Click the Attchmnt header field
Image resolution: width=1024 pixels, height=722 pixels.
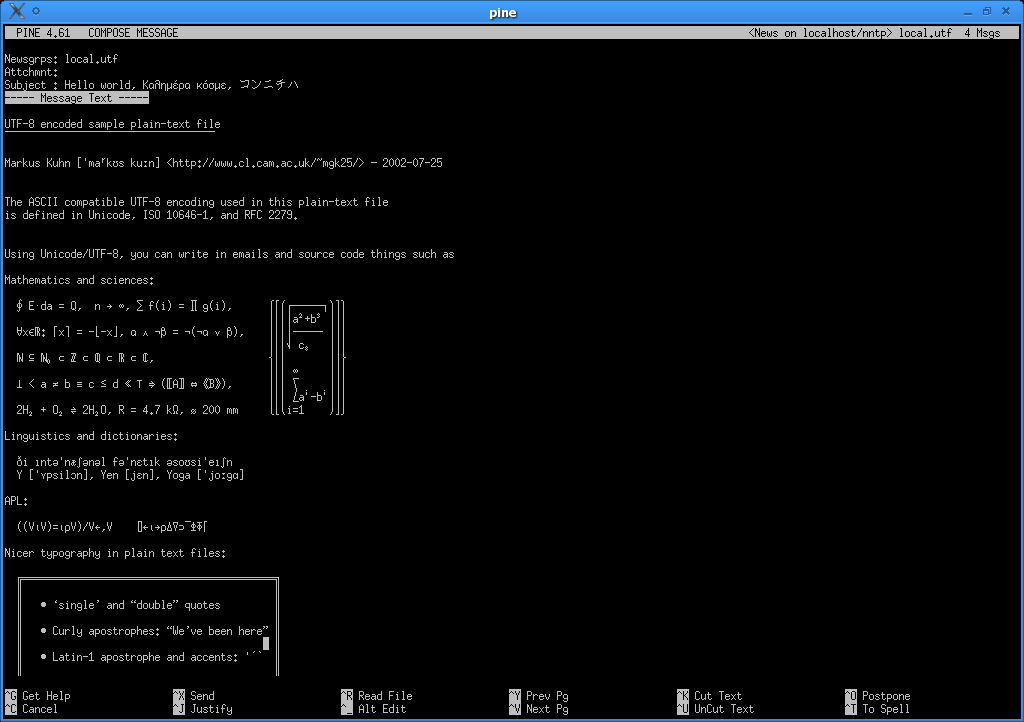click(31, 72)
